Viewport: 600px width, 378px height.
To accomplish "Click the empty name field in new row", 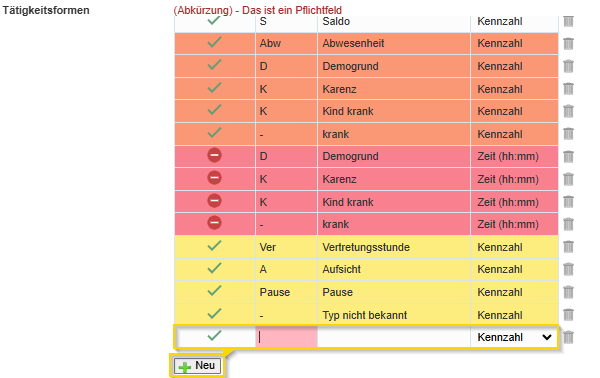I will (394, 337).
